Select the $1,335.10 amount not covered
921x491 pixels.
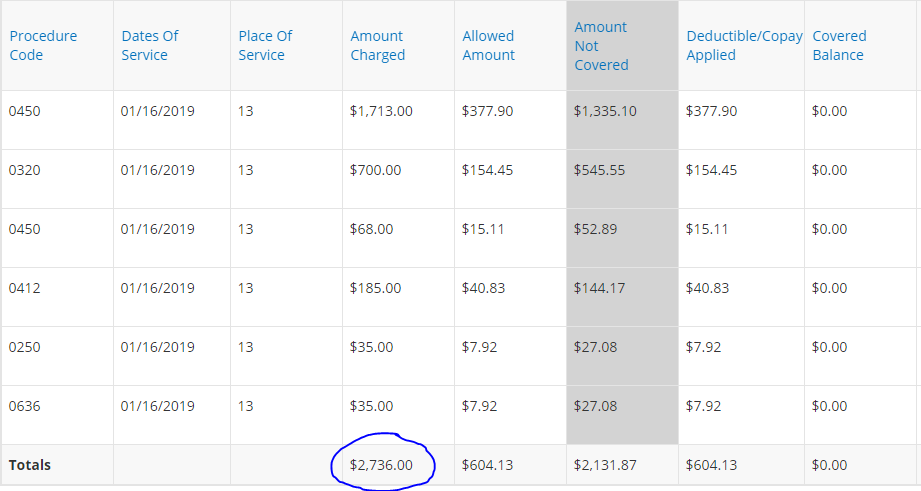coord(605,111)
